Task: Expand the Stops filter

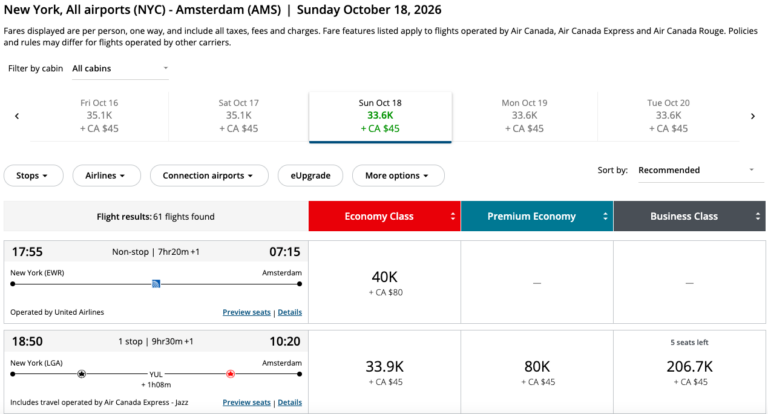Action: [33, 175]
